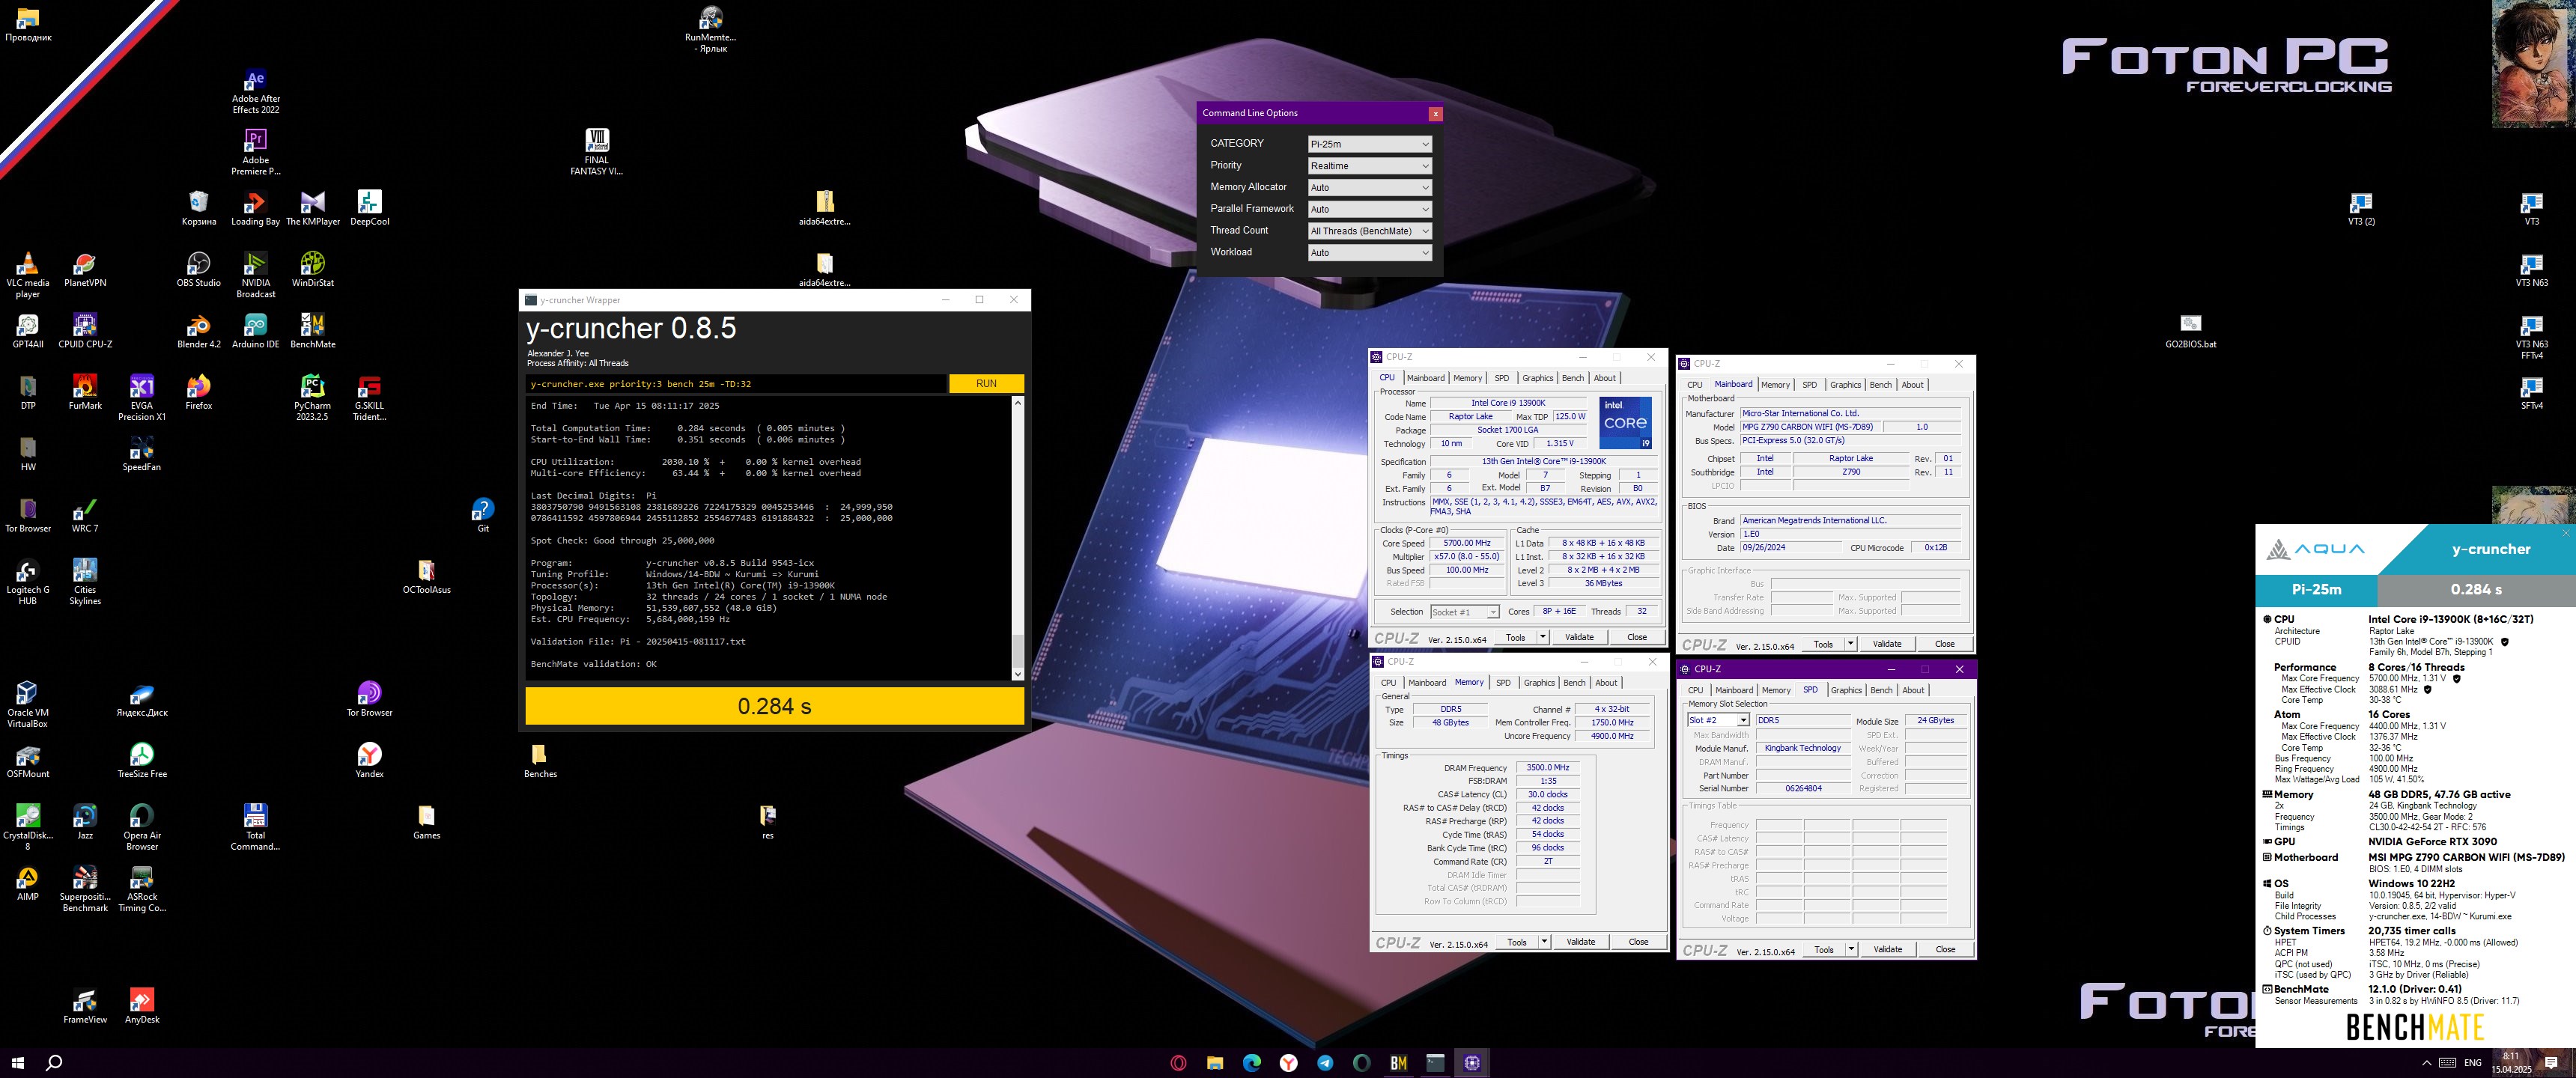2576x1078 pixels.
Task: Open the taskbar search
Action: [55, 1062]
